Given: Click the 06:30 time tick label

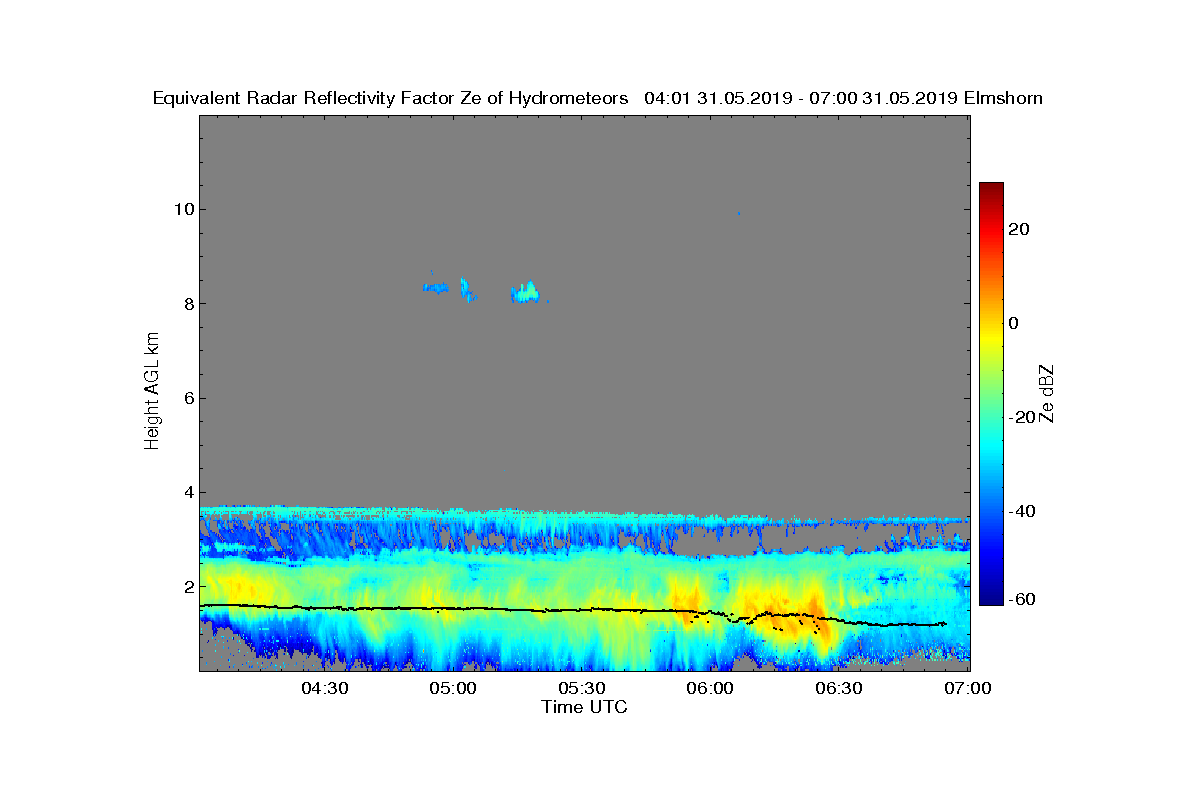Looking at the screenshot, I should click(x=840, y=689).
